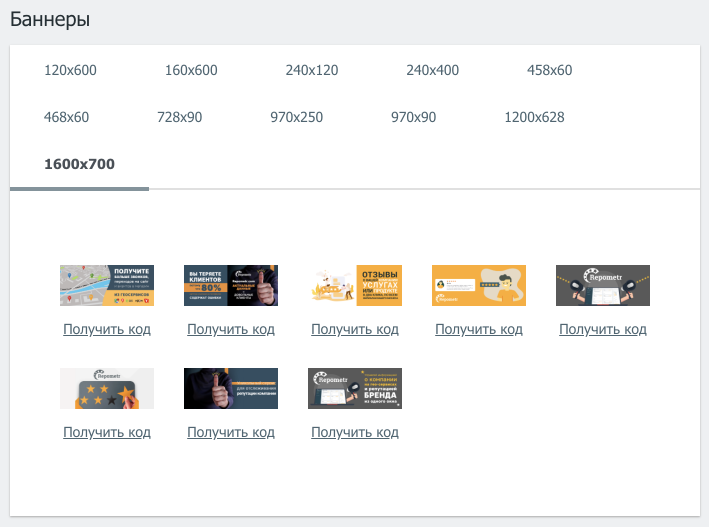Open the 728x90 banner size tab
This screenshot has width=709, height=527.
coord(179,117)
